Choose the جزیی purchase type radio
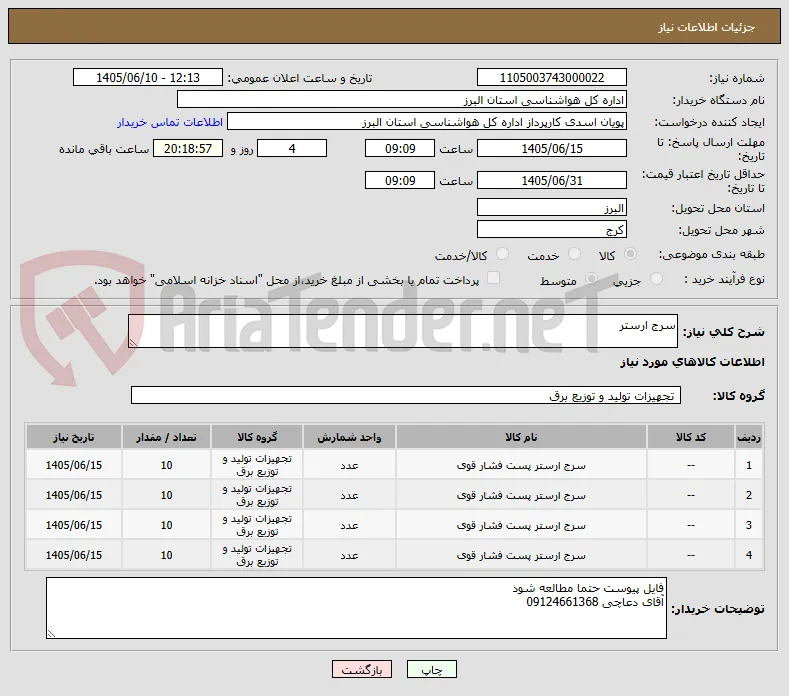 pos(656,278)
